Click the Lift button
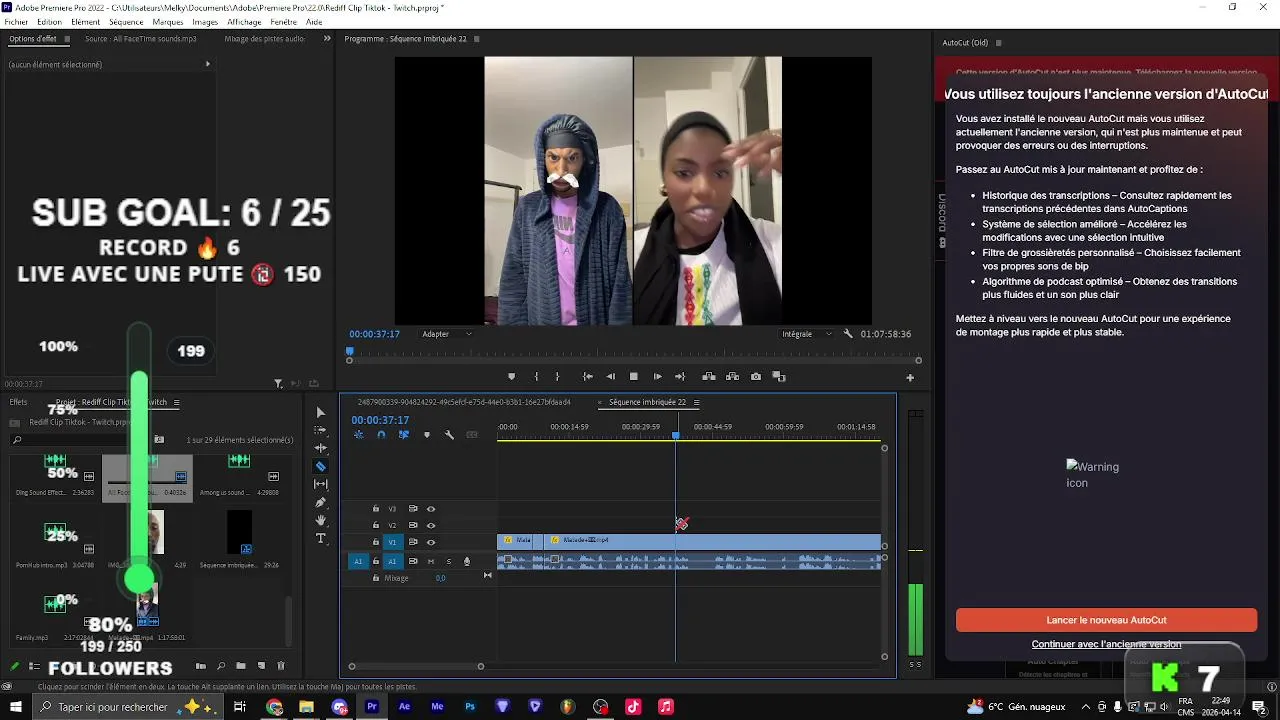1280x720 pixels. pyautogui.click(x=709, y=377)
